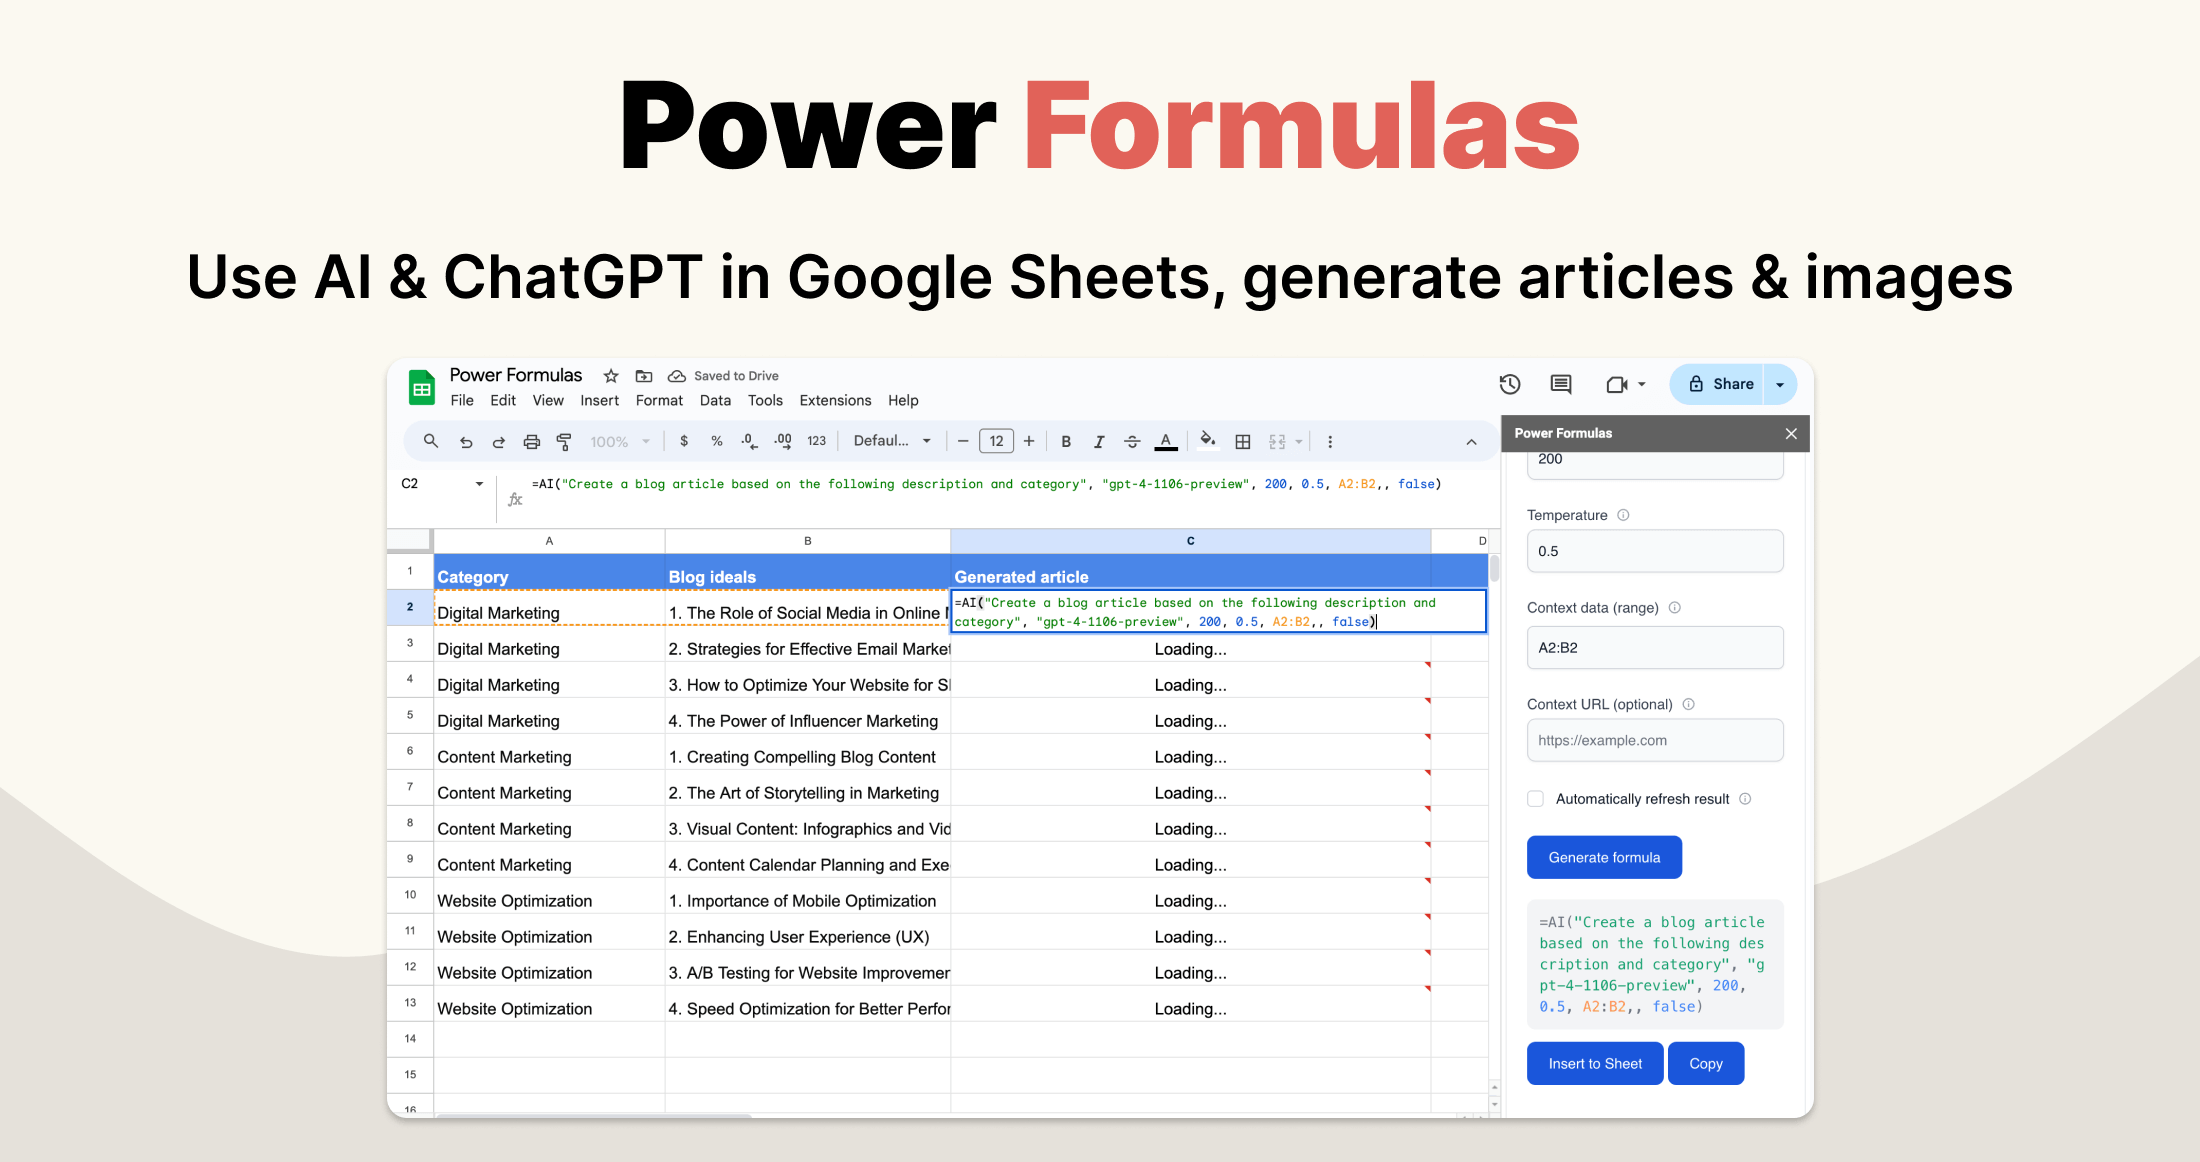
Task: Open the name box dropdown next to C2
Action: [x=479, y=483]
